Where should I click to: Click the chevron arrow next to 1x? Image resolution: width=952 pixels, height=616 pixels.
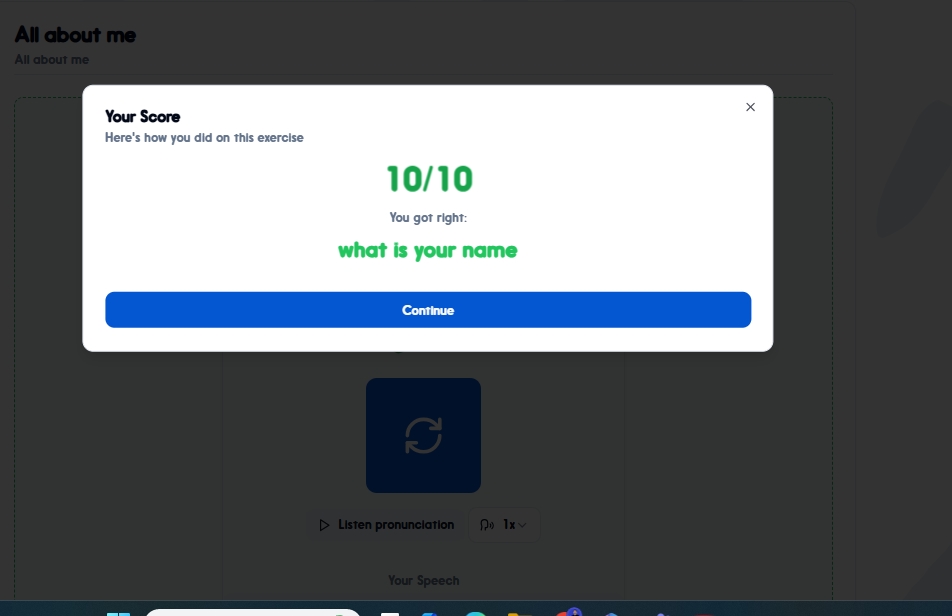[x=522, y=525]
